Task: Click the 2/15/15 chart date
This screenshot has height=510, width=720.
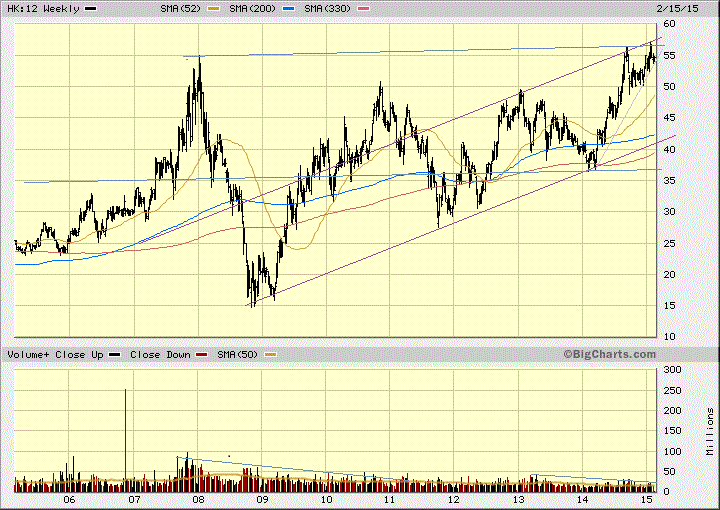Action: [x=679, y=9]
